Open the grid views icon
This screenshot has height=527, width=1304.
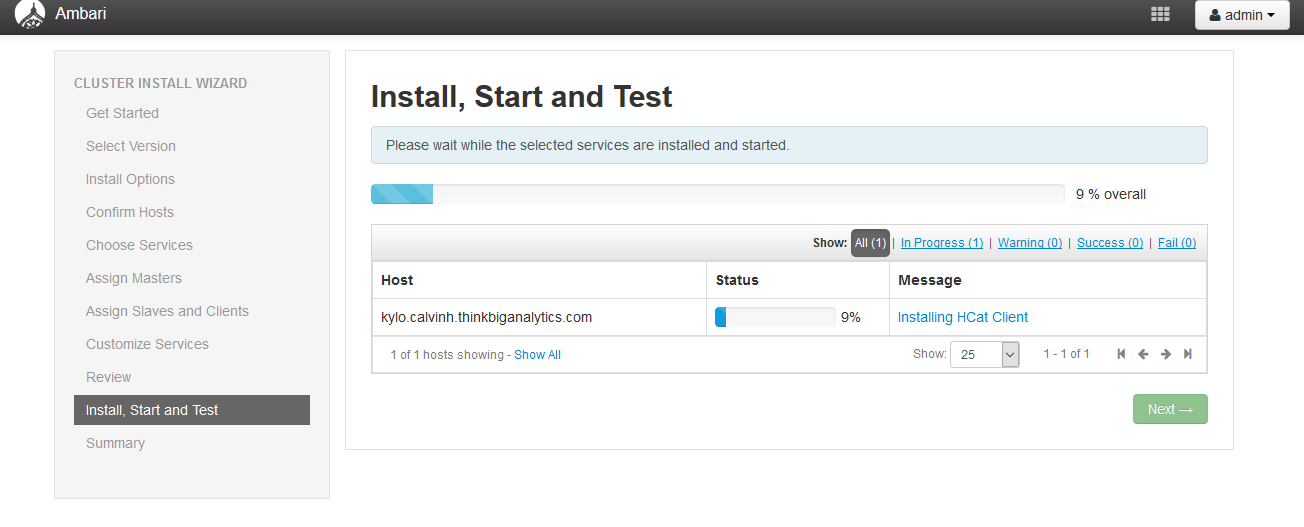1160,15
